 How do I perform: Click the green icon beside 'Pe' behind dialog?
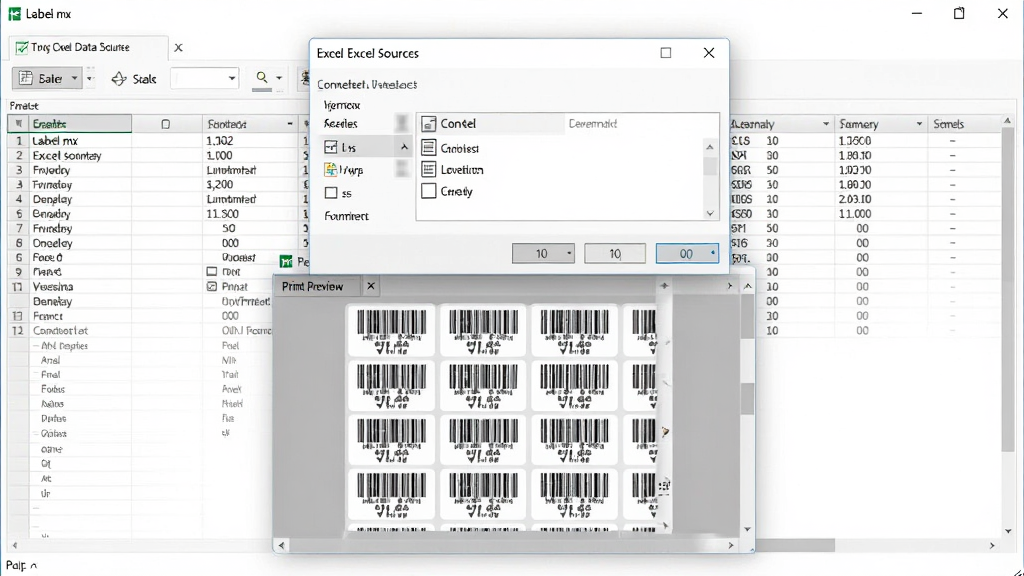coord(286,261)
